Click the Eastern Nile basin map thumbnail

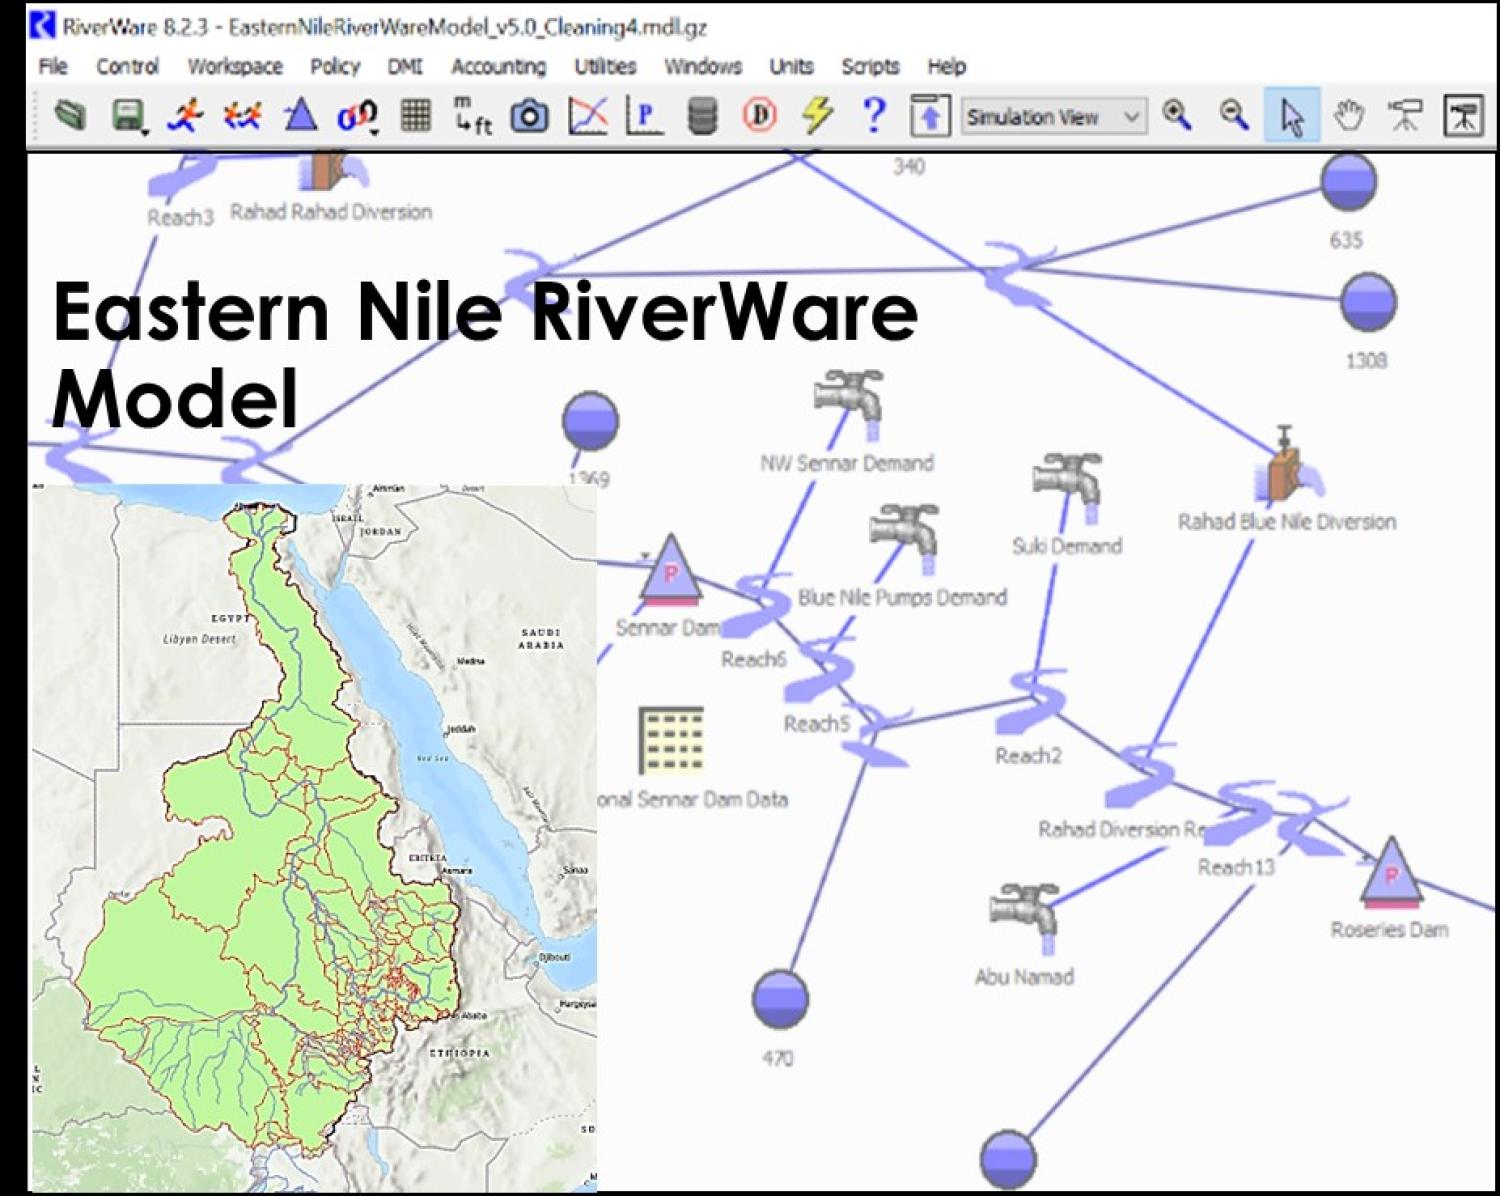[314, 837]
